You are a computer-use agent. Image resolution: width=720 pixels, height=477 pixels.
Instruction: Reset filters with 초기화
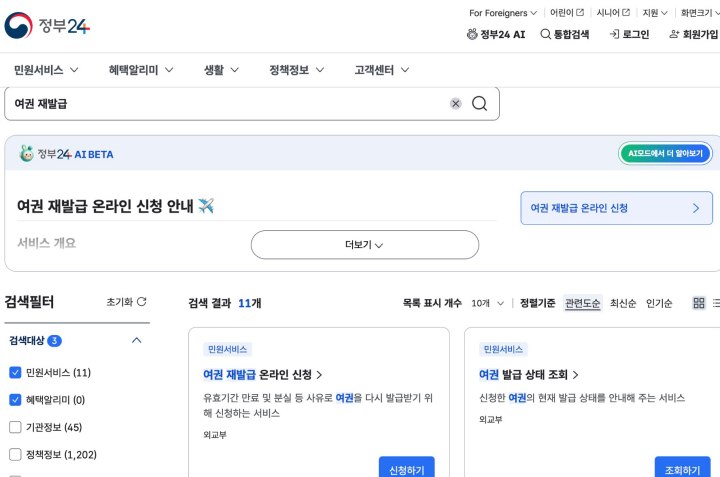(126, 302)
